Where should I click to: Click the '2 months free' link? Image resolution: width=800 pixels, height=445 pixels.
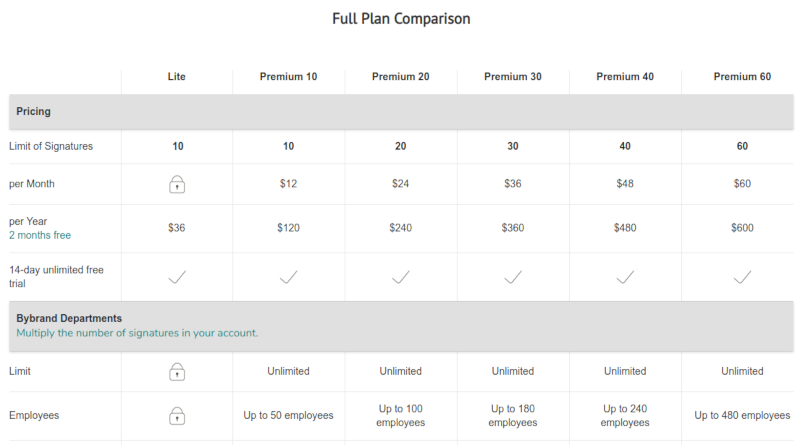coord(40,235)
